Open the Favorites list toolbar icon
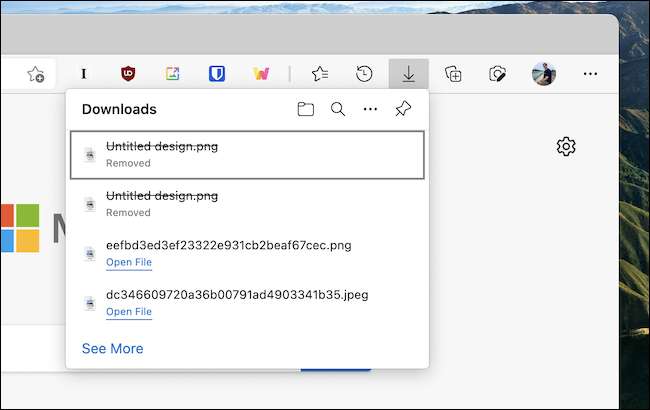The width and height of the screenshot is (650, 410). 320,74
